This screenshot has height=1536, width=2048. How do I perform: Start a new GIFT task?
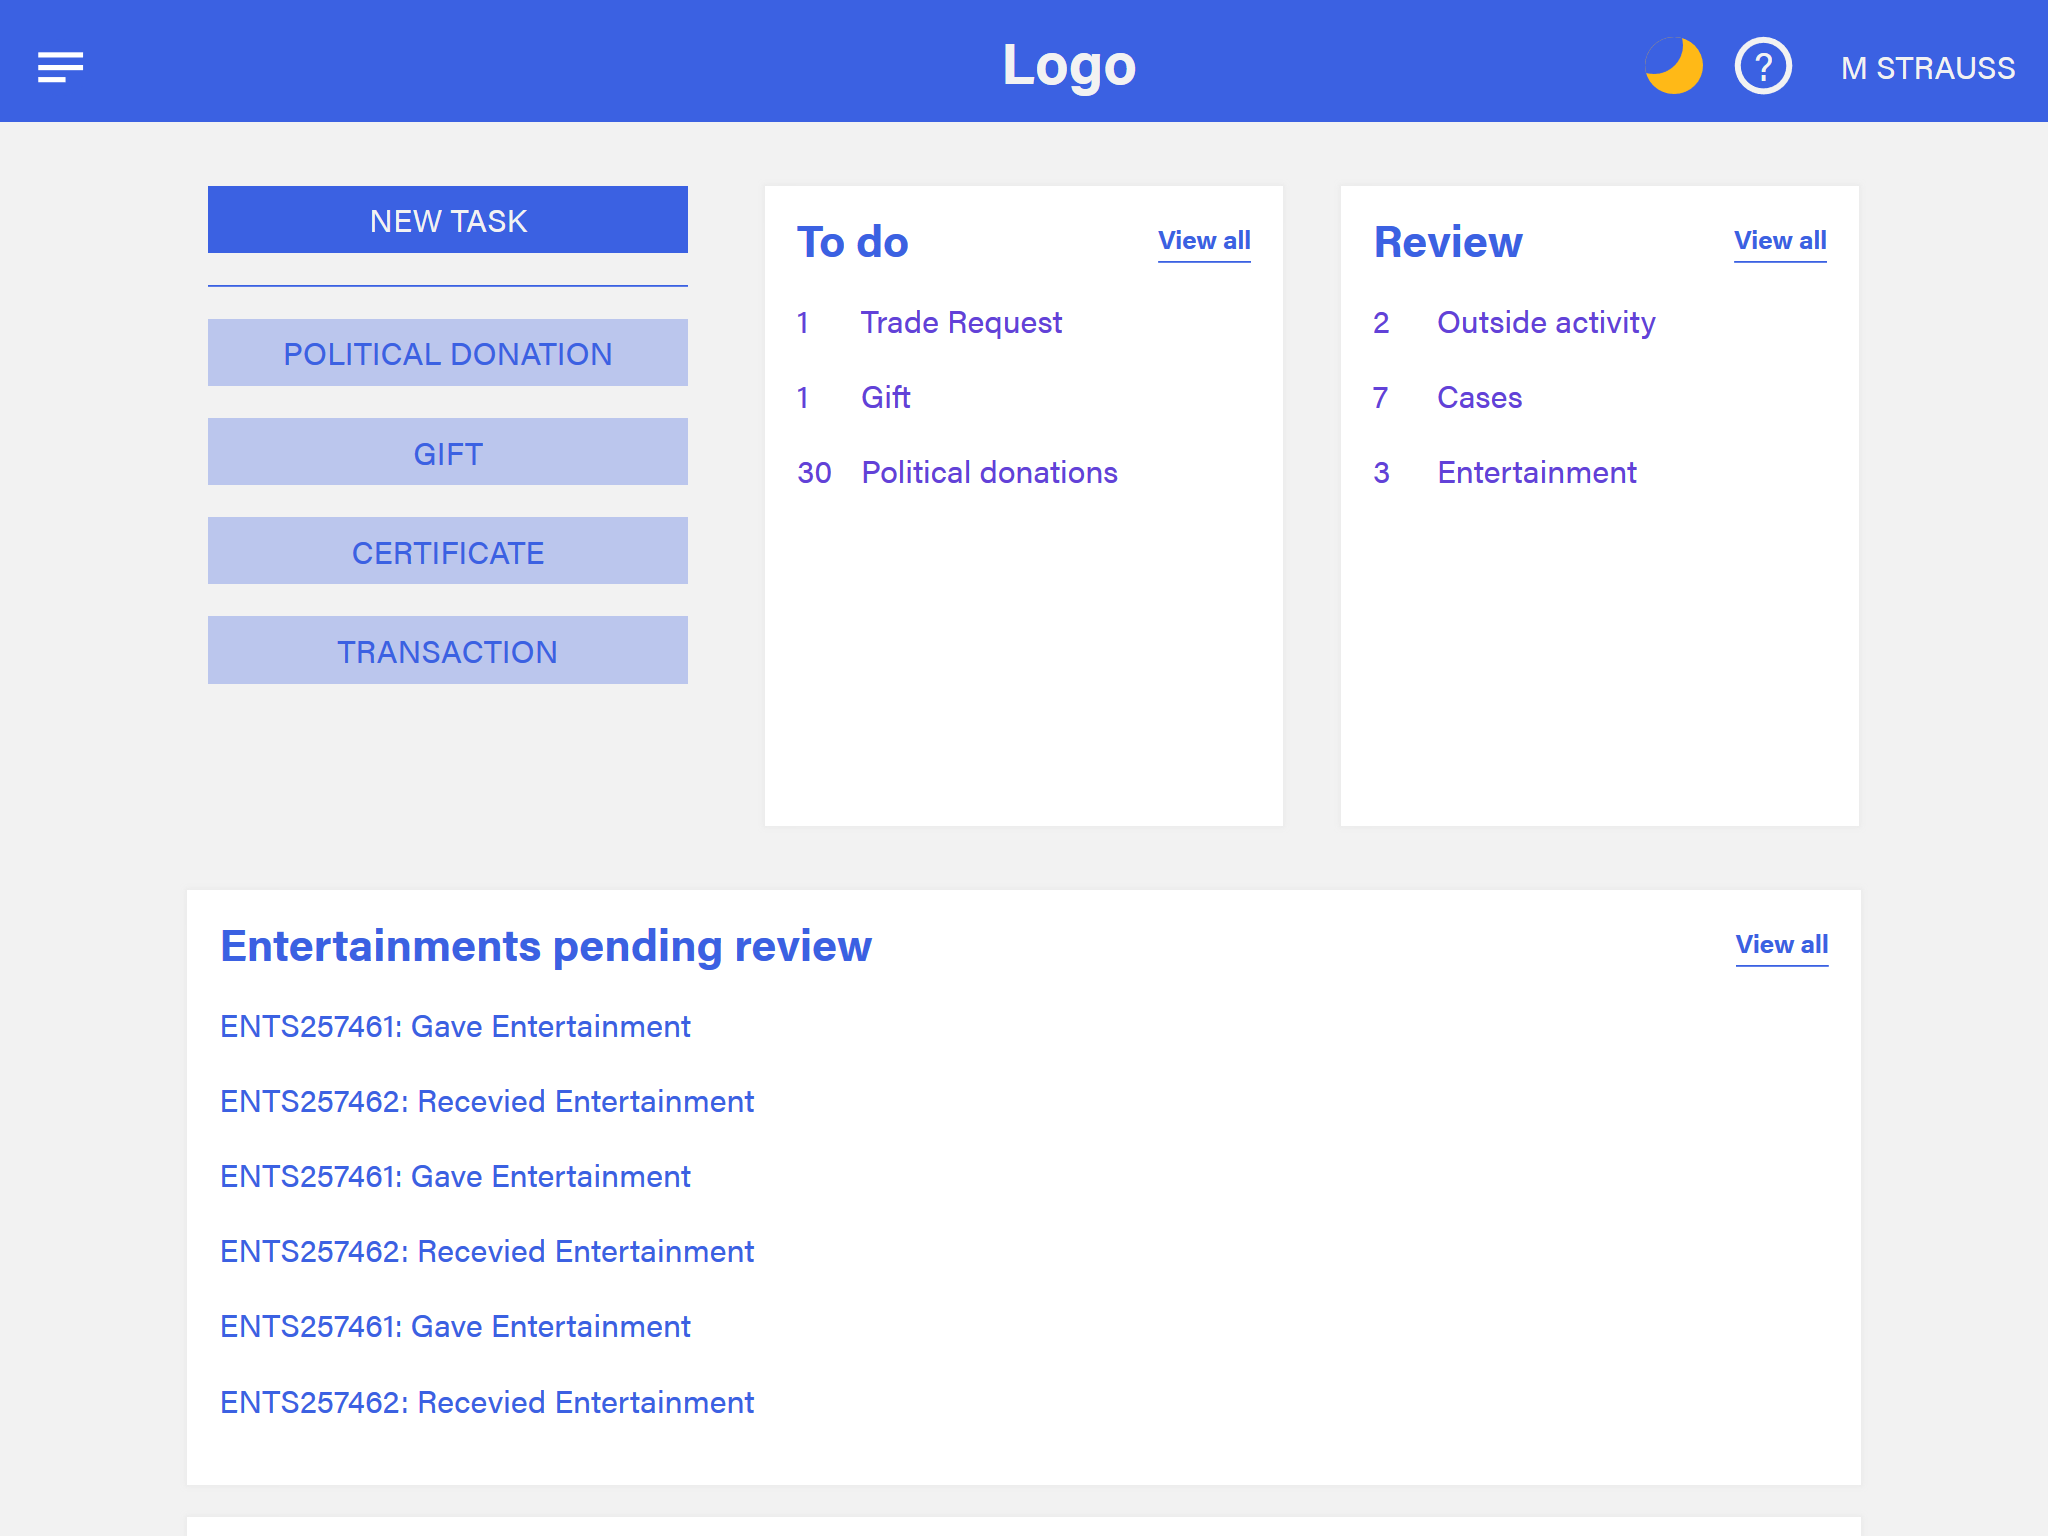pos(447,453)
